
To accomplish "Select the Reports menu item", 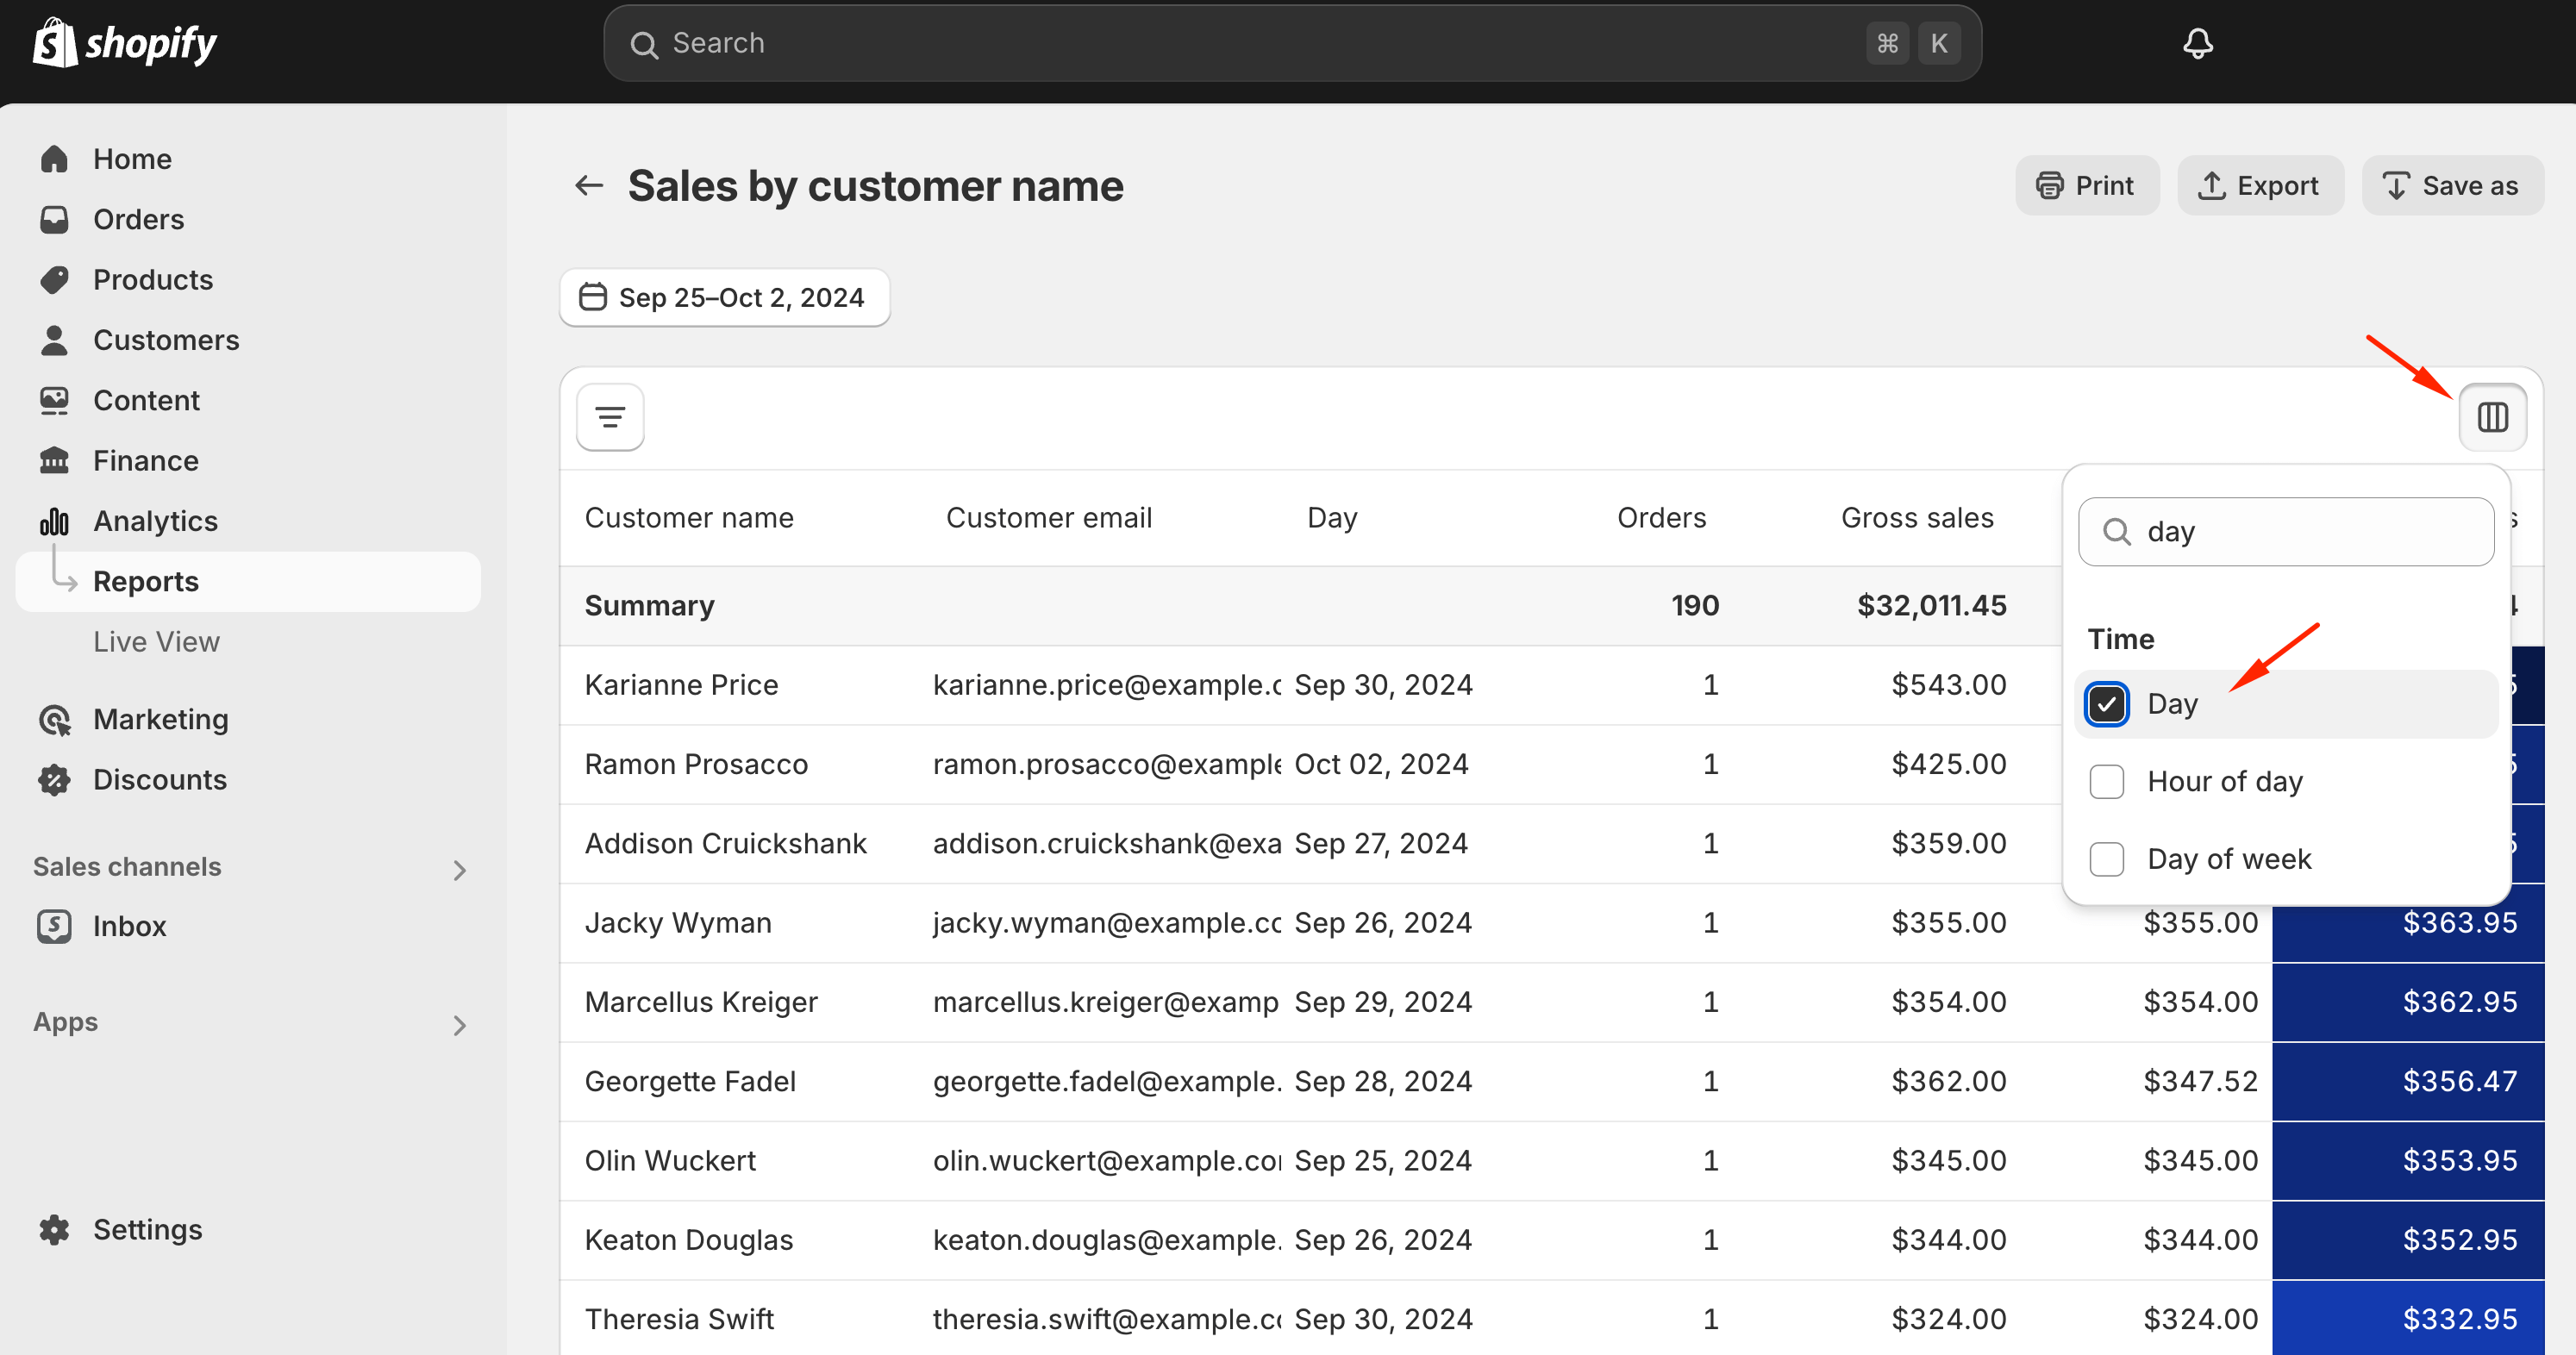I will [x=147, y=581].
